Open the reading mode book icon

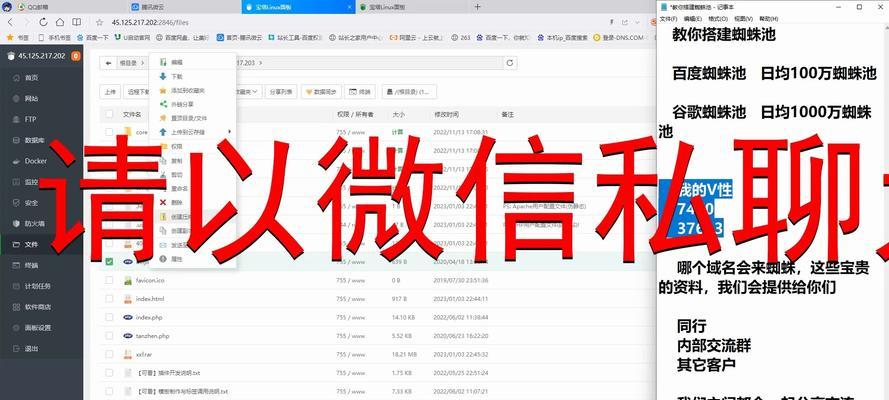pos(77,22)
